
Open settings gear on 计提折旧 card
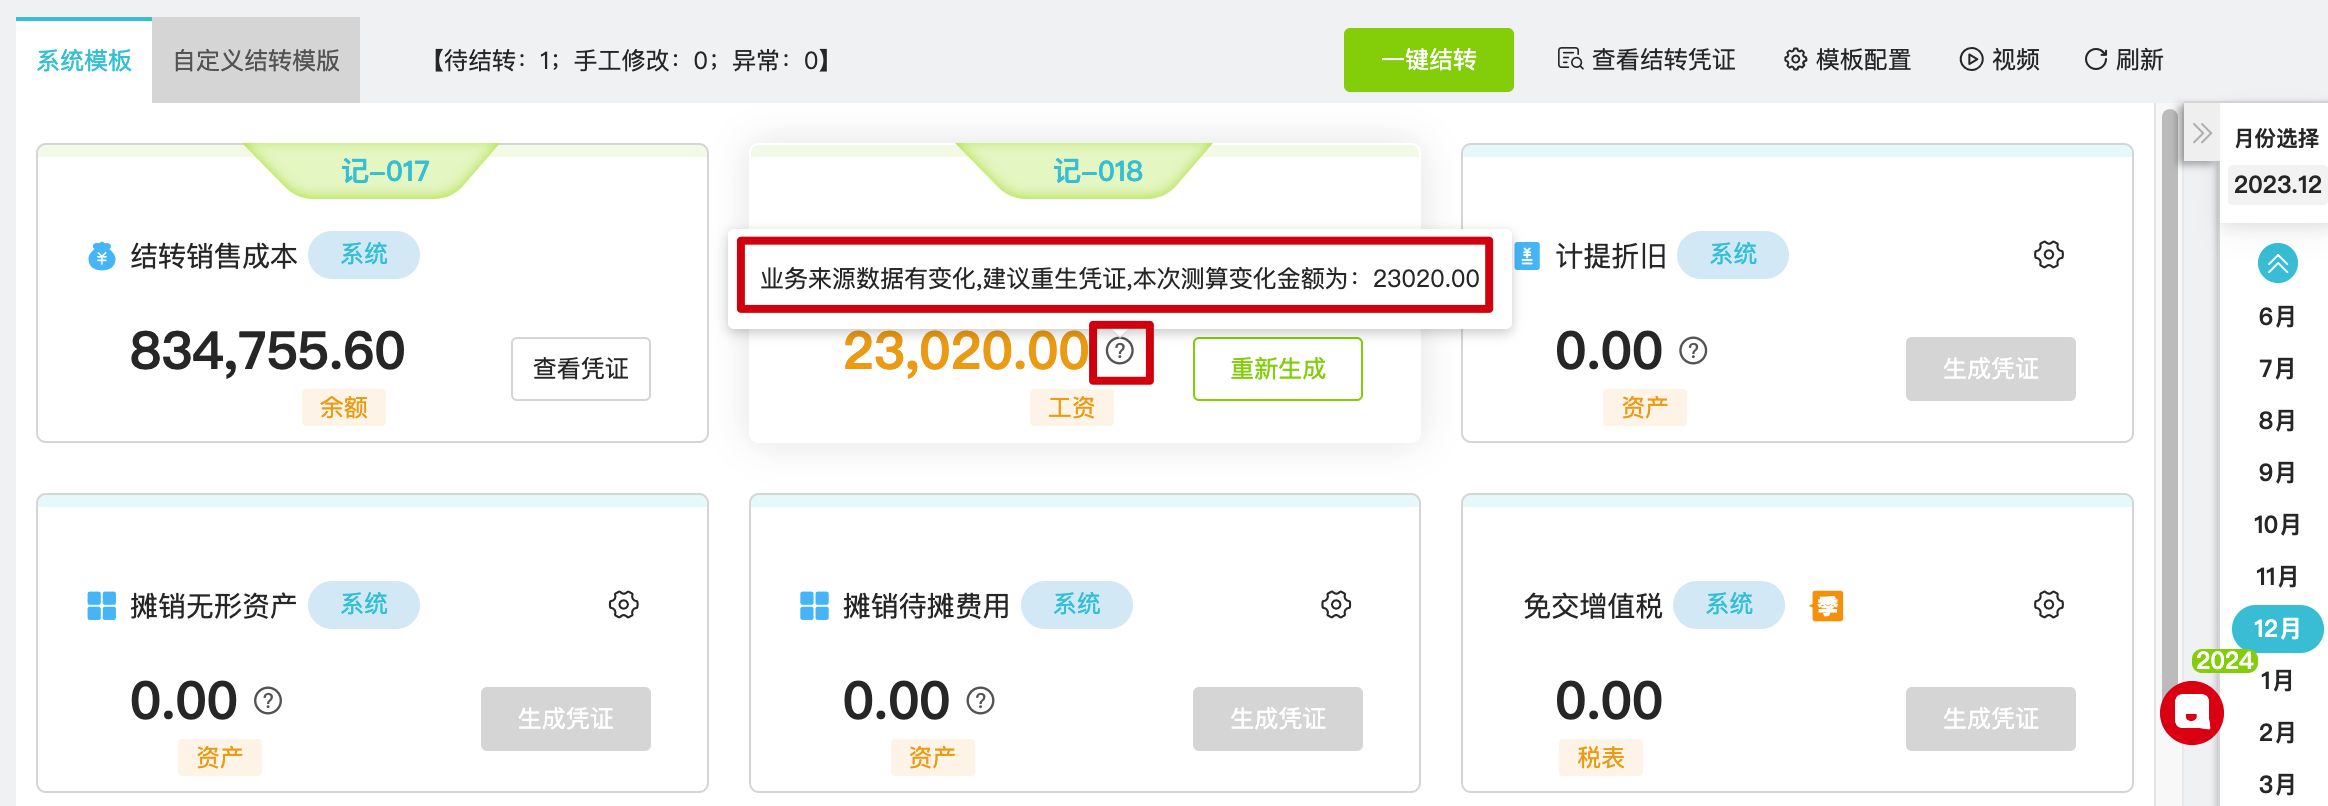point(2048,255)
